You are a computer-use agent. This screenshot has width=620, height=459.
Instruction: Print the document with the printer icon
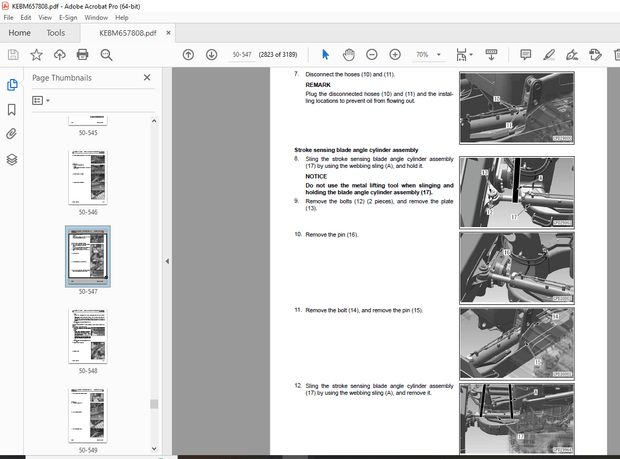click(x=83, y=55)
